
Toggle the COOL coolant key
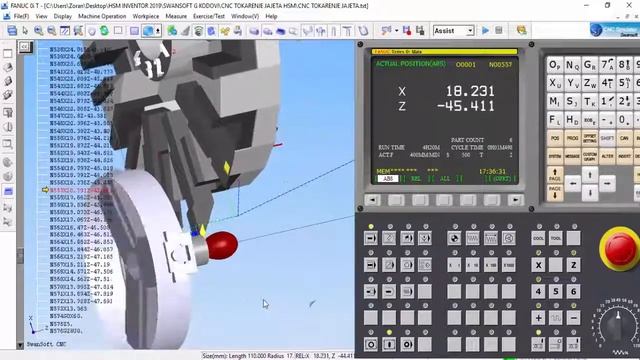pyautogui.click(x=538, y=238)
